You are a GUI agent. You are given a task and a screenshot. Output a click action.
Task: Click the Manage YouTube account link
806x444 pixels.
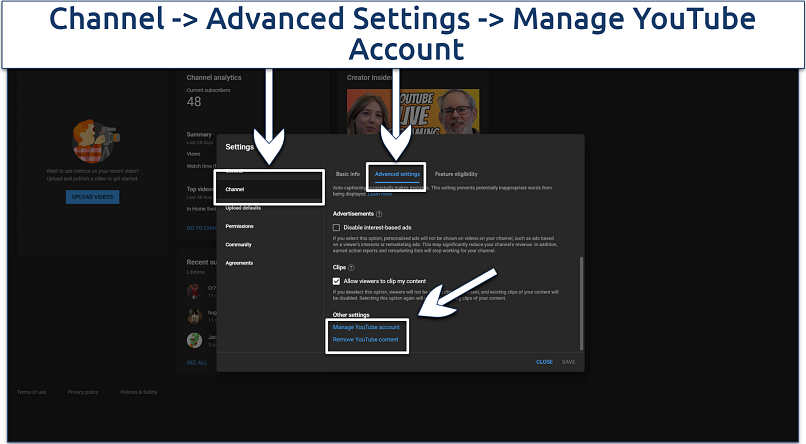366,327
